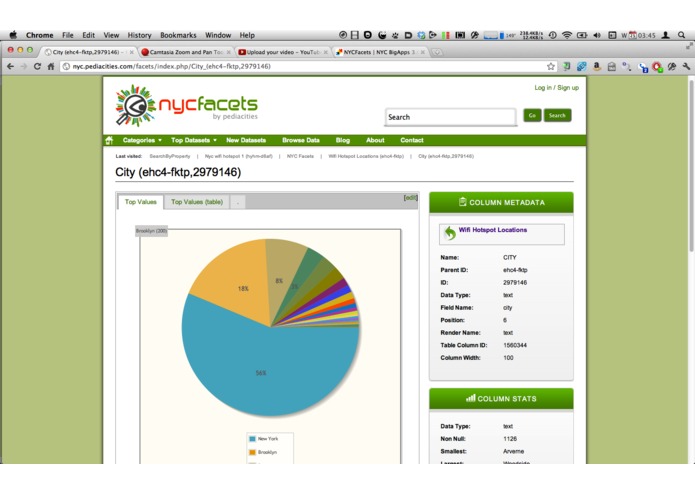Click the Amazon extension icon
The width and height of the screenshot is (695, 494).
(x=597, y=66)
